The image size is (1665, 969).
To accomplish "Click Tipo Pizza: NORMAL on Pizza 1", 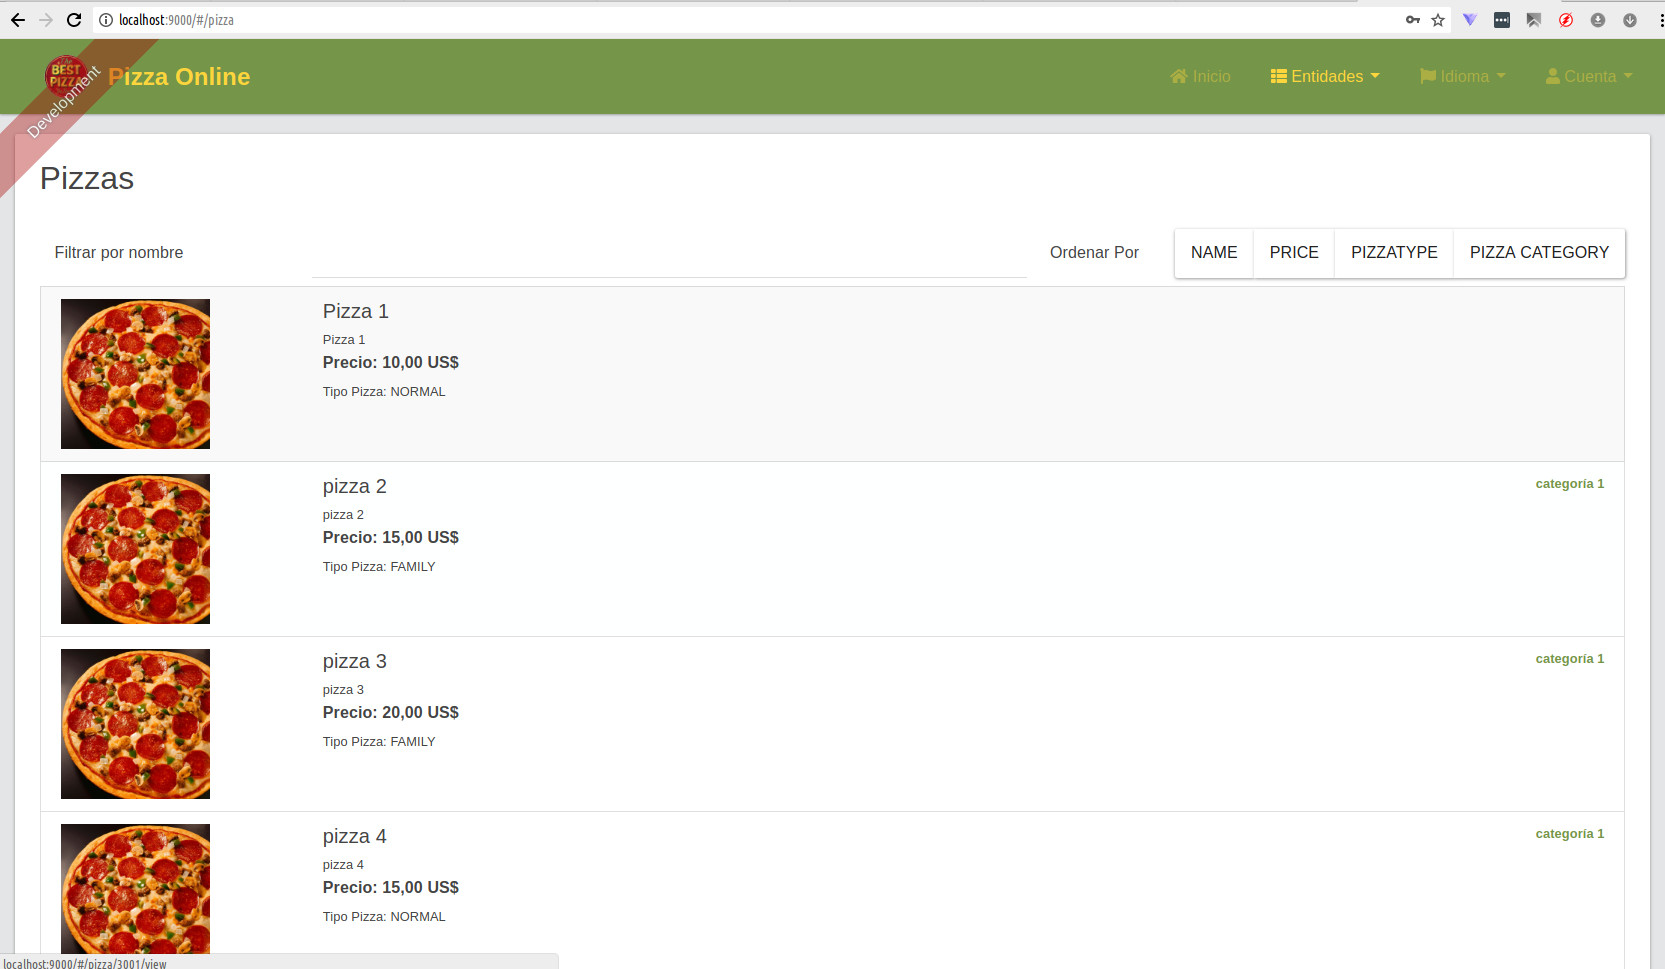I will pos(384,392).
